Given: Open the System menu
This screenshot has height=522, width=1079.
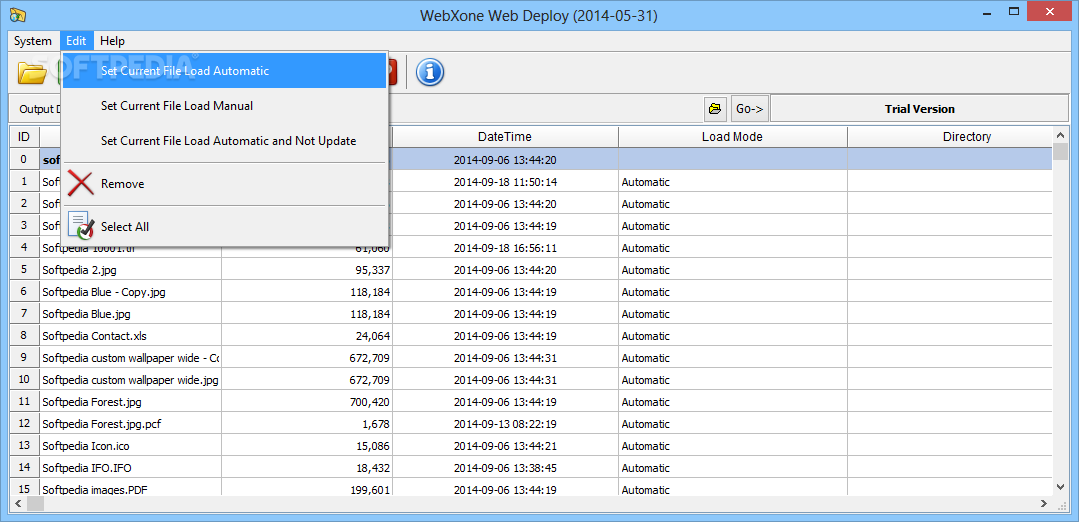Looking at the screenshot, I should pyautogui.click(x=32, y=41).
